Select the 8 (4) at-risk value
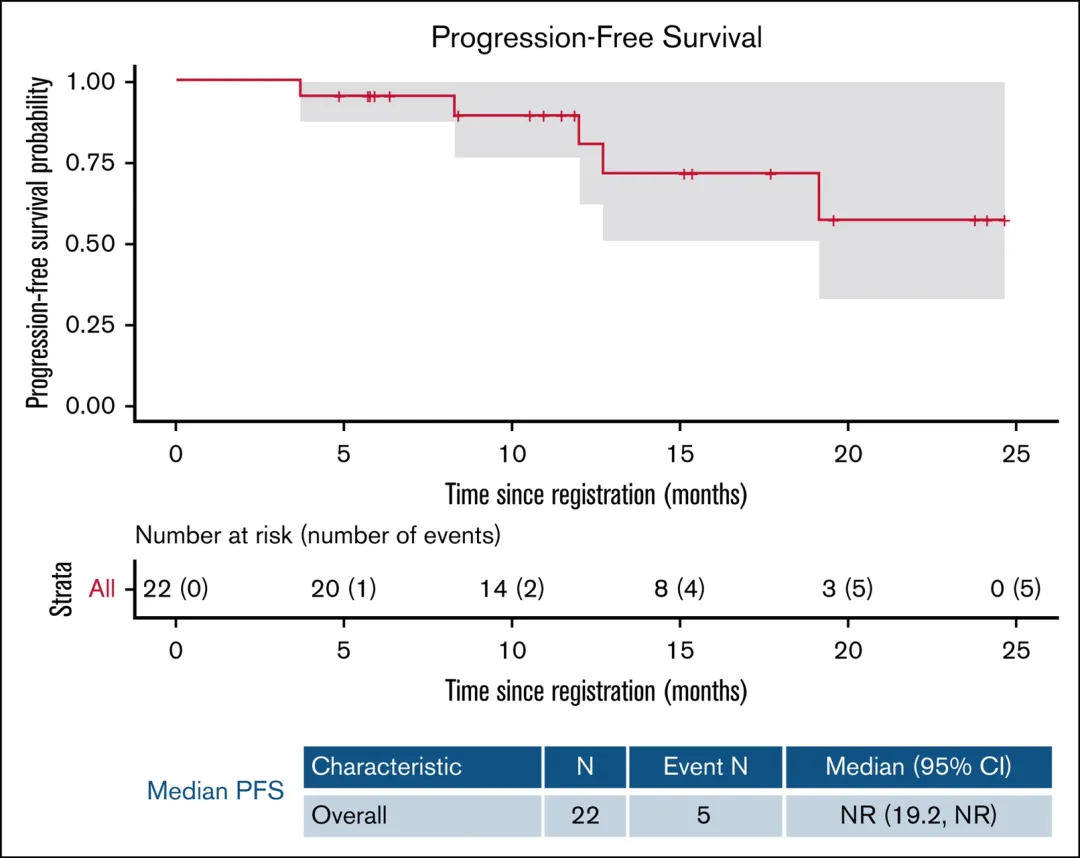The image size is (1080, 858). point(680,590)
